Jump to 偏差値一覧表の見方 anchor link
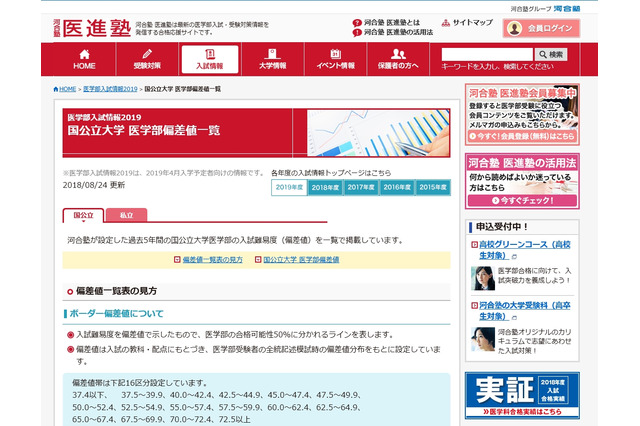 (x=212, y=260)
